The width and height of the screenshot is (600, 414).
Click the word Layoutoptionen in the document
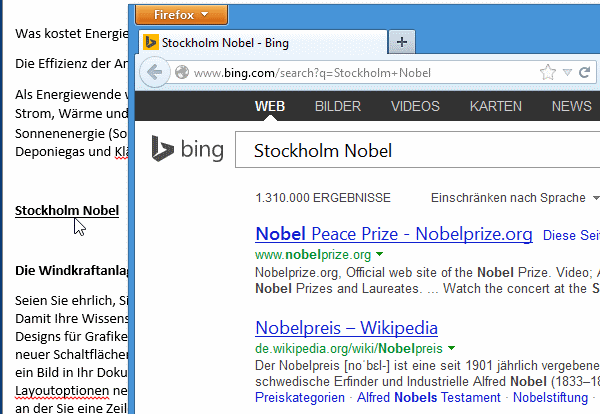coord(62,391)
